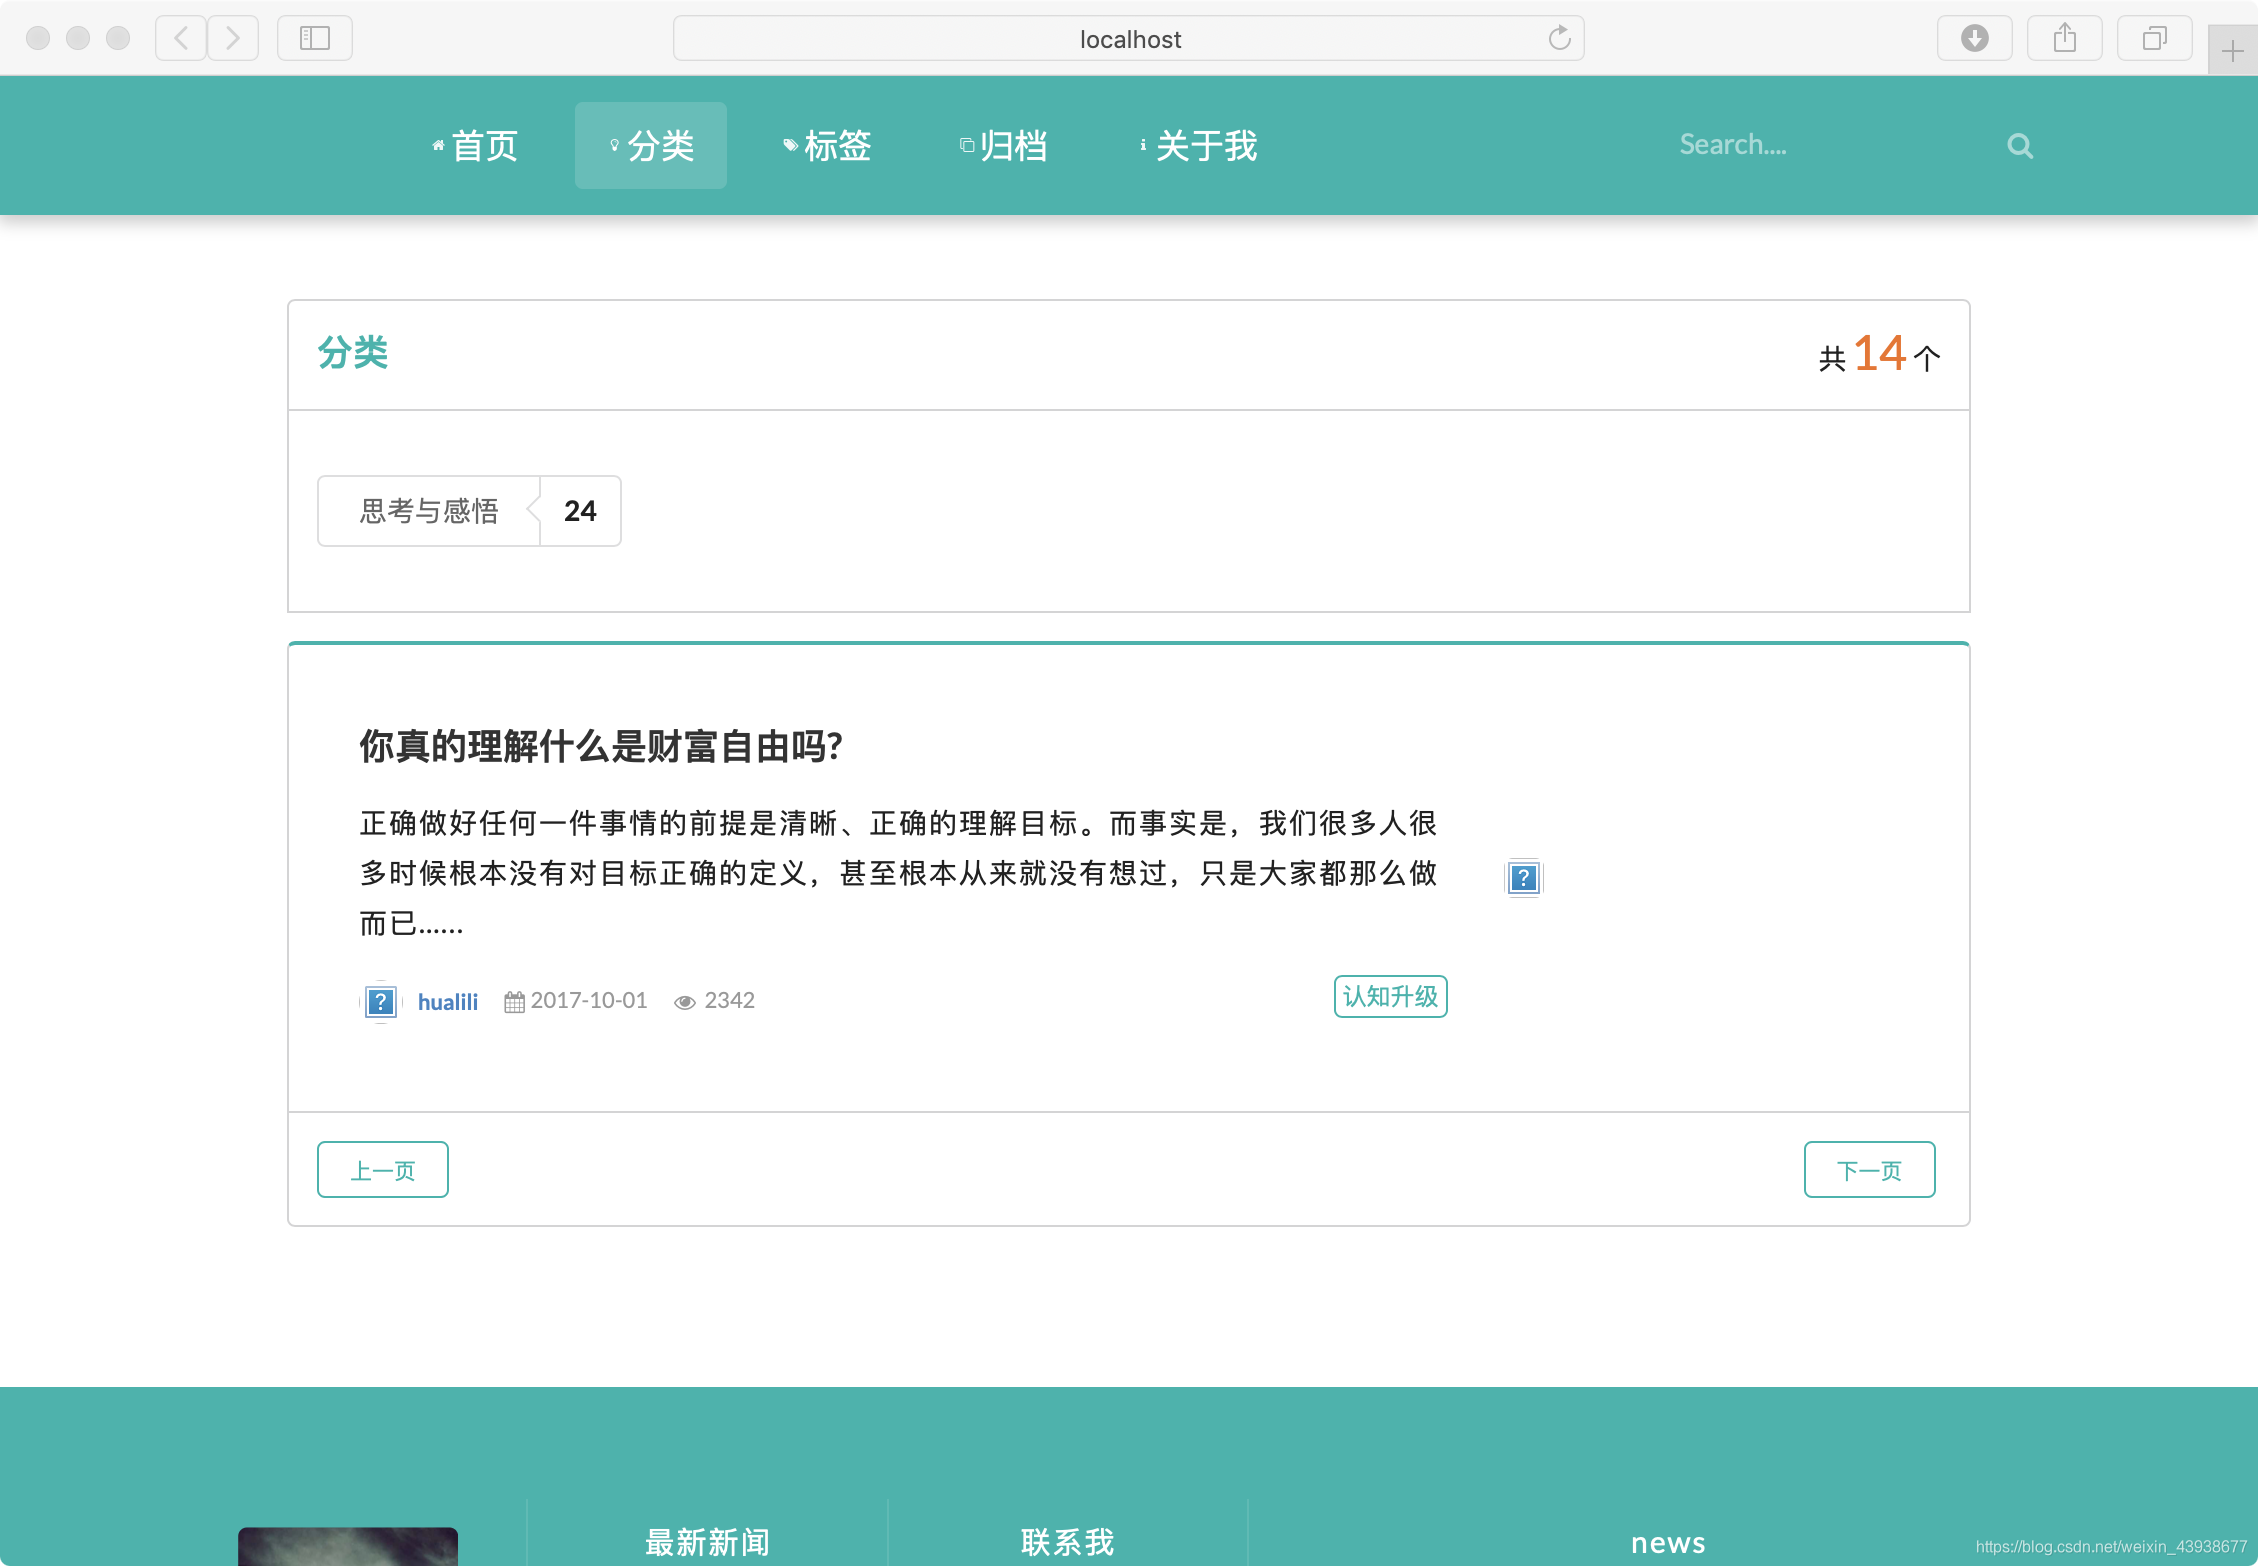Go to previous page with 上一页
The image size is (2258, 1566).
pos(383,1169)
